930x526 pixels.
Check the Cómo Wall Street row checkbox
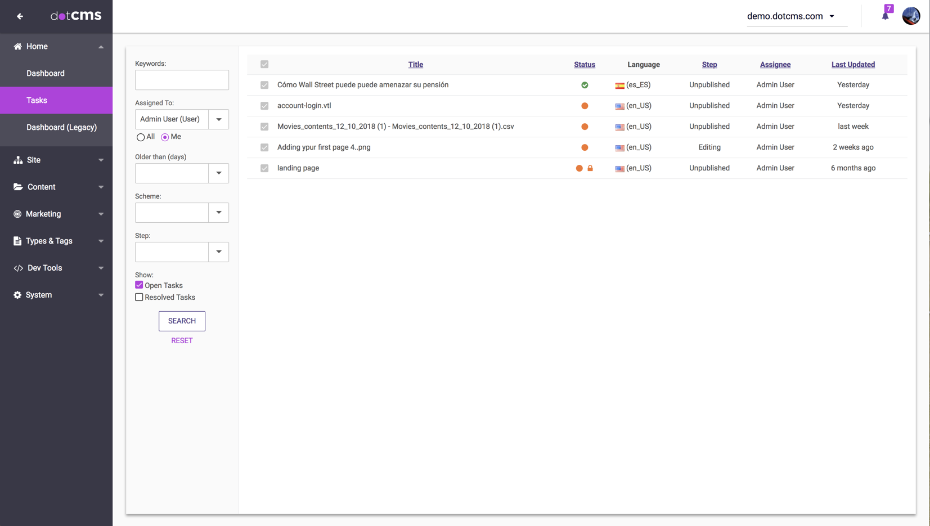coord(265,85)
